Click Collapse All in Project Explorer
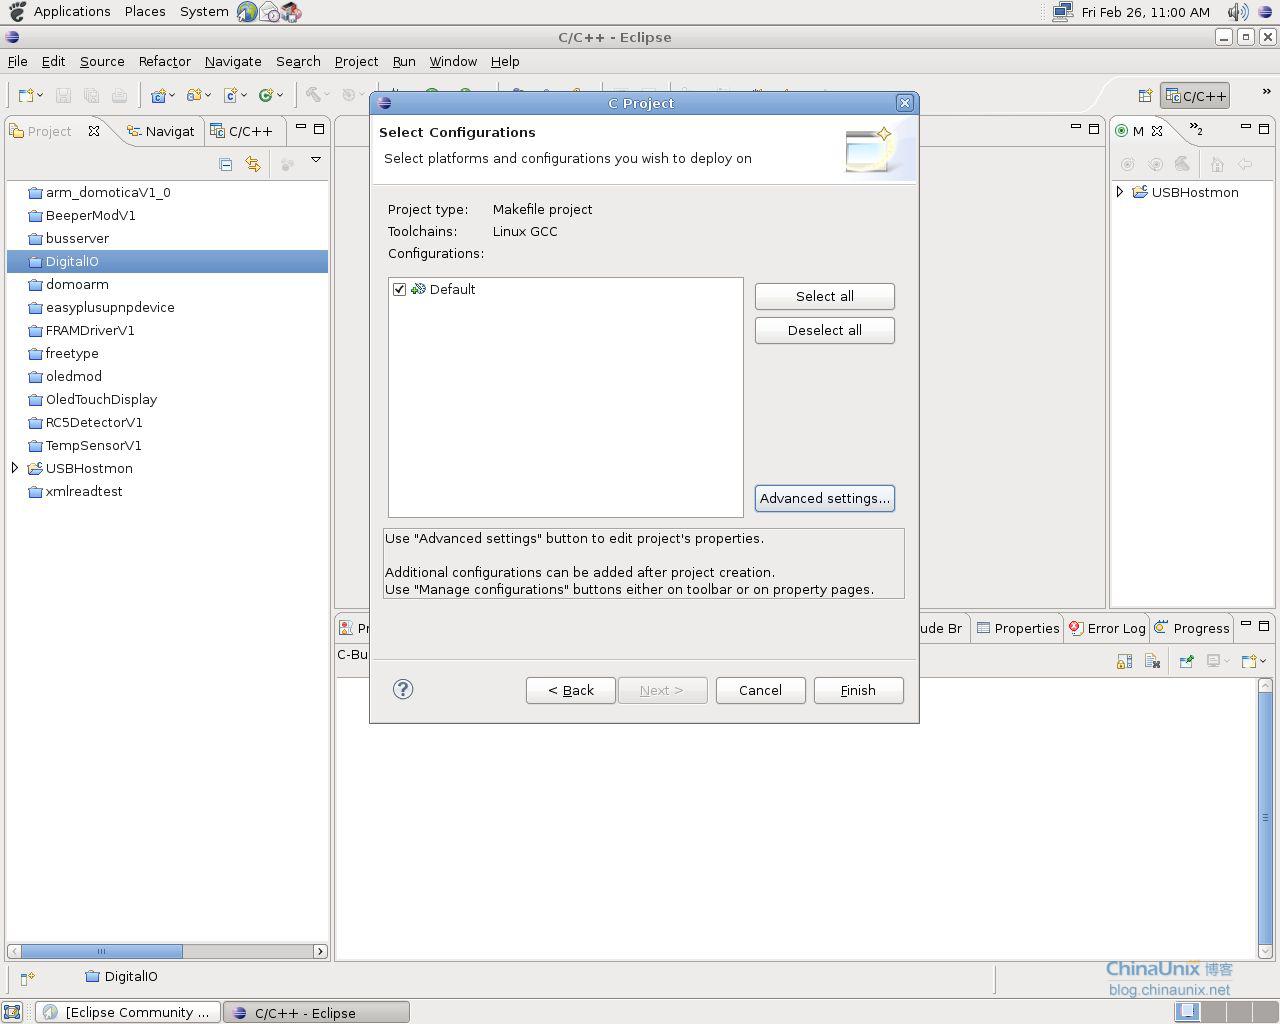1280x1024 pixels. [x=225, y=164]
